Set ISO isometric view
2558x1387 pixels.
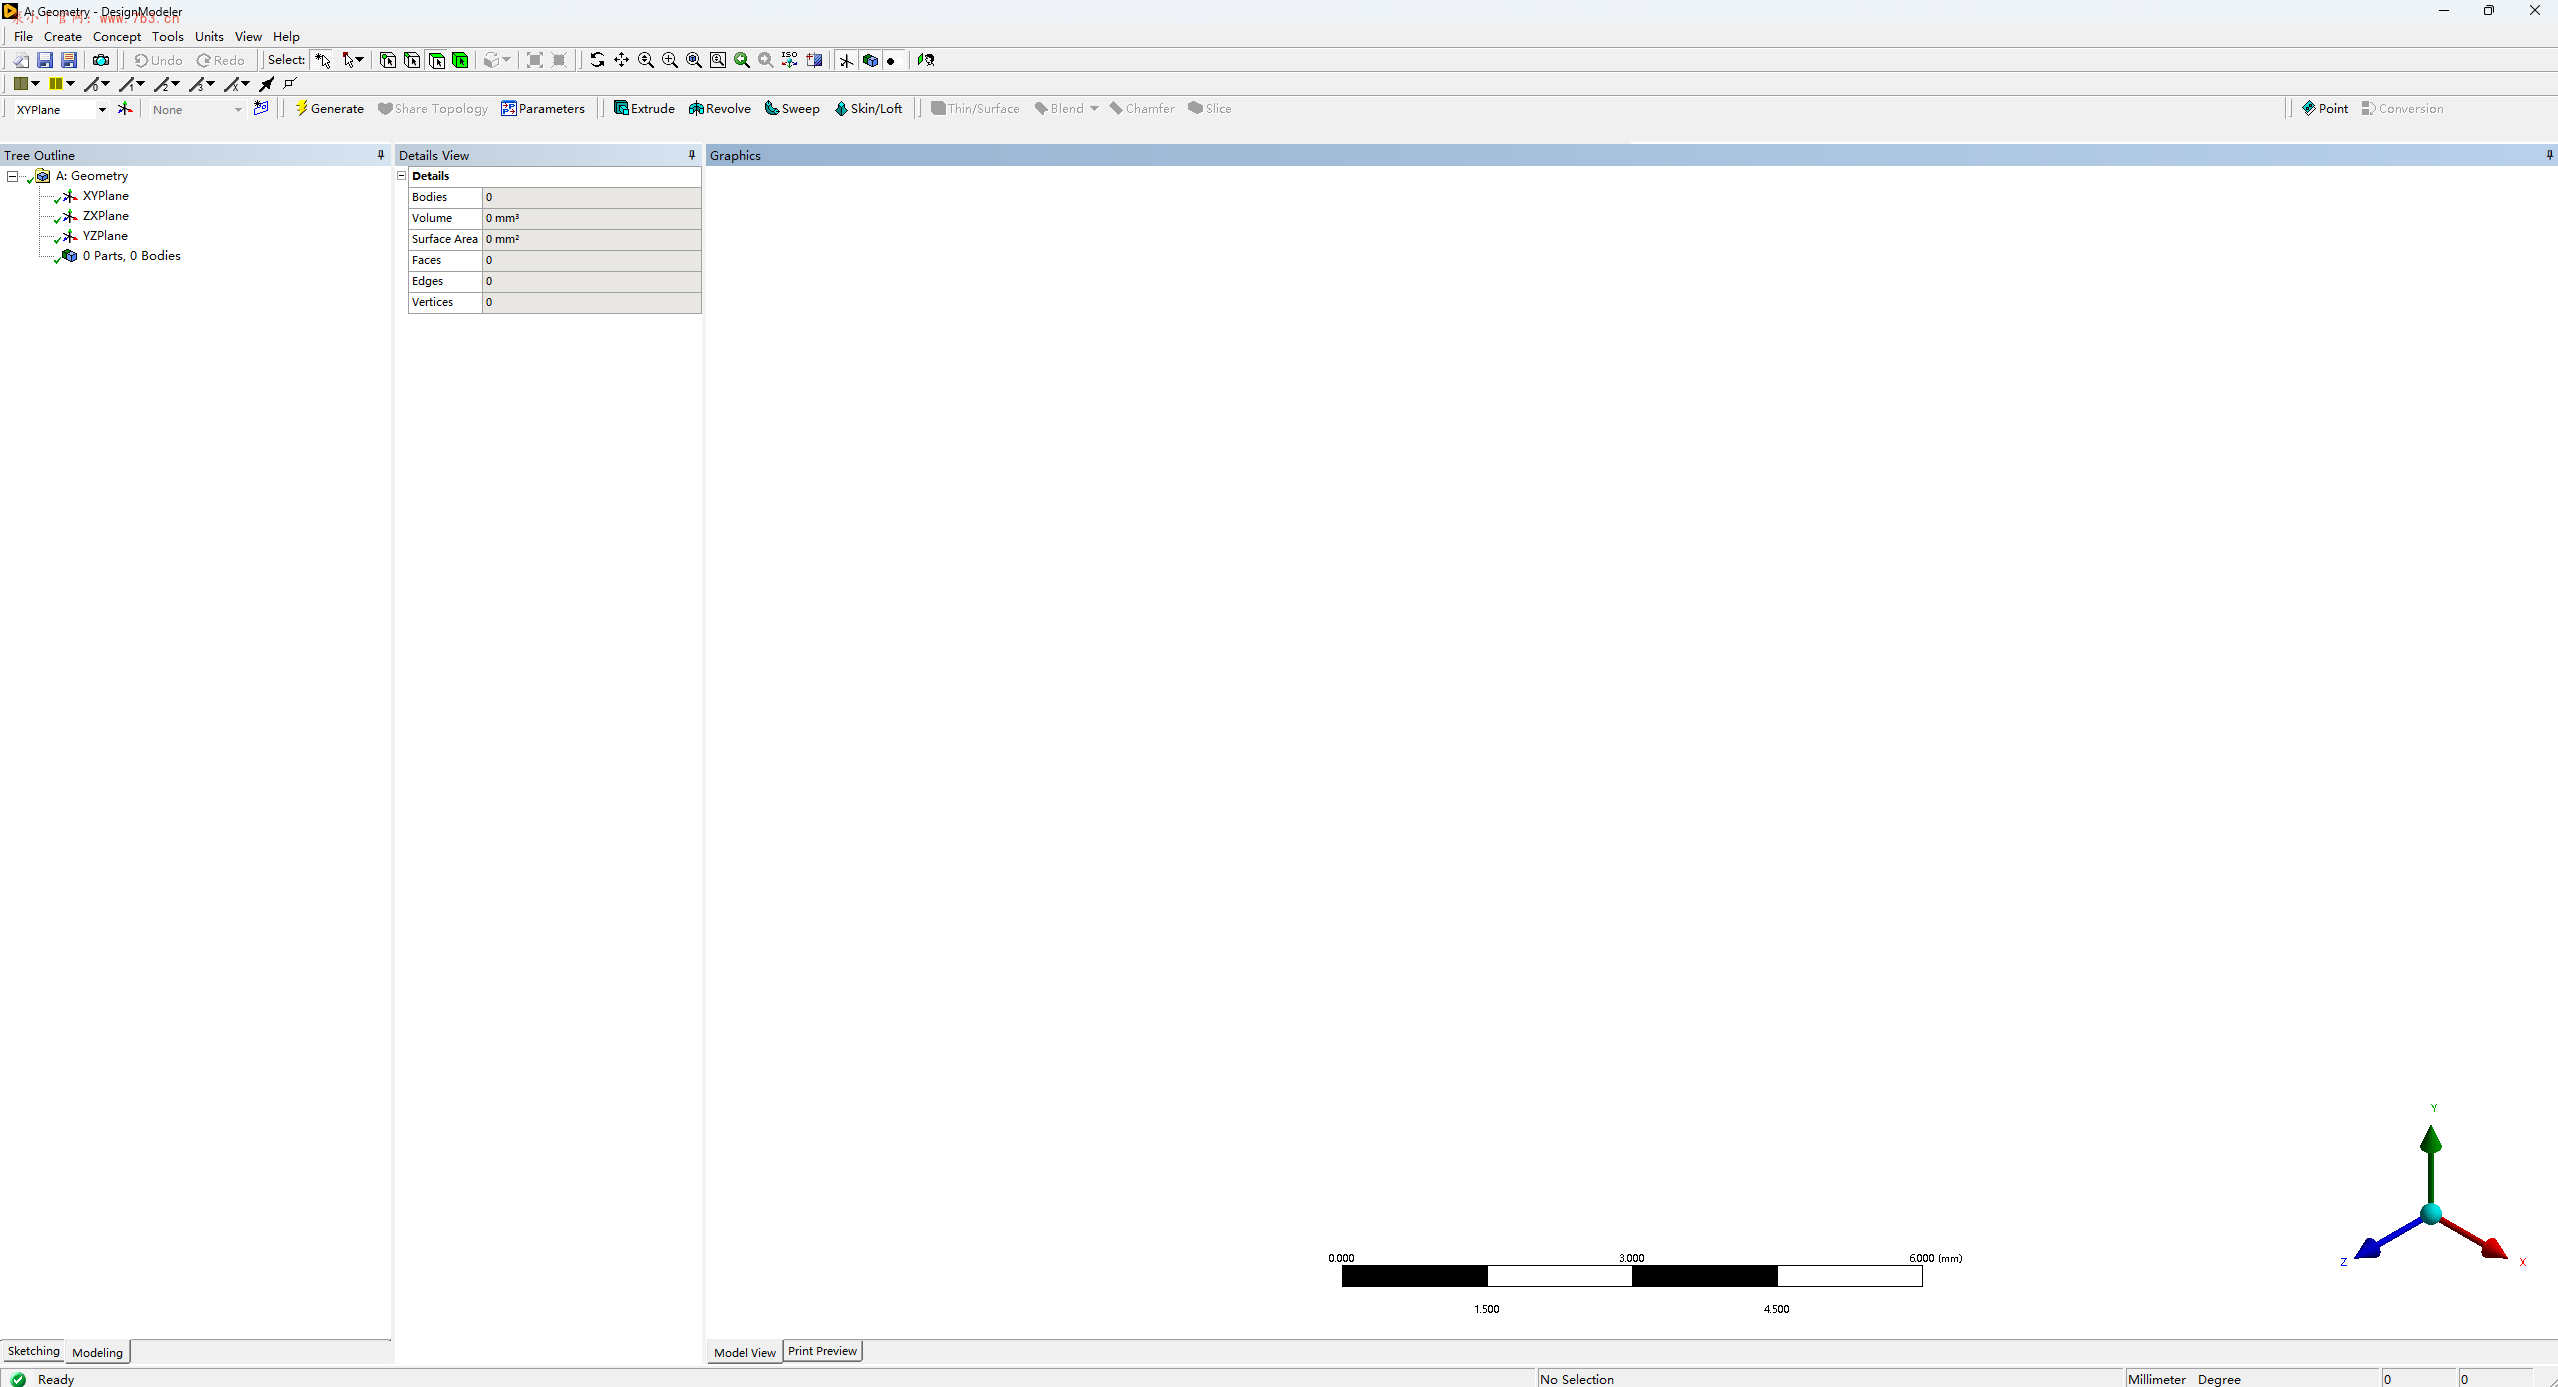[790, 60]
